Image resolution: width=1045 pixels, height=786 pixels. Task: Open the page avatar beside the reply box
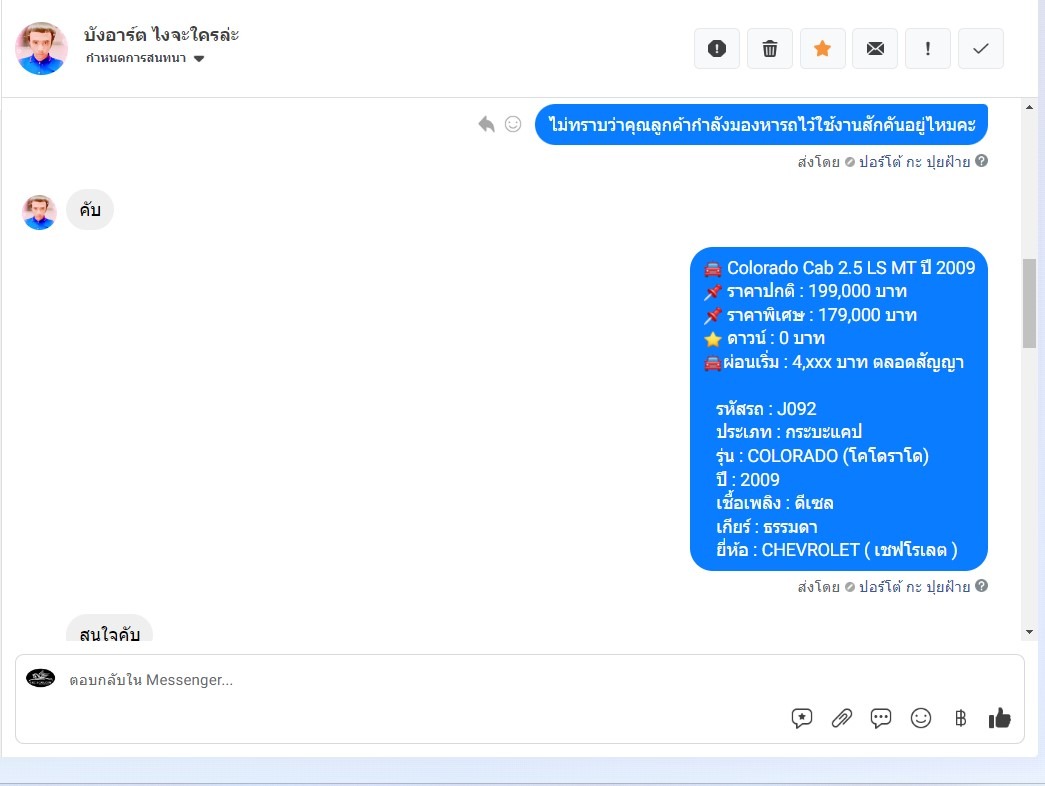[41, 678]
